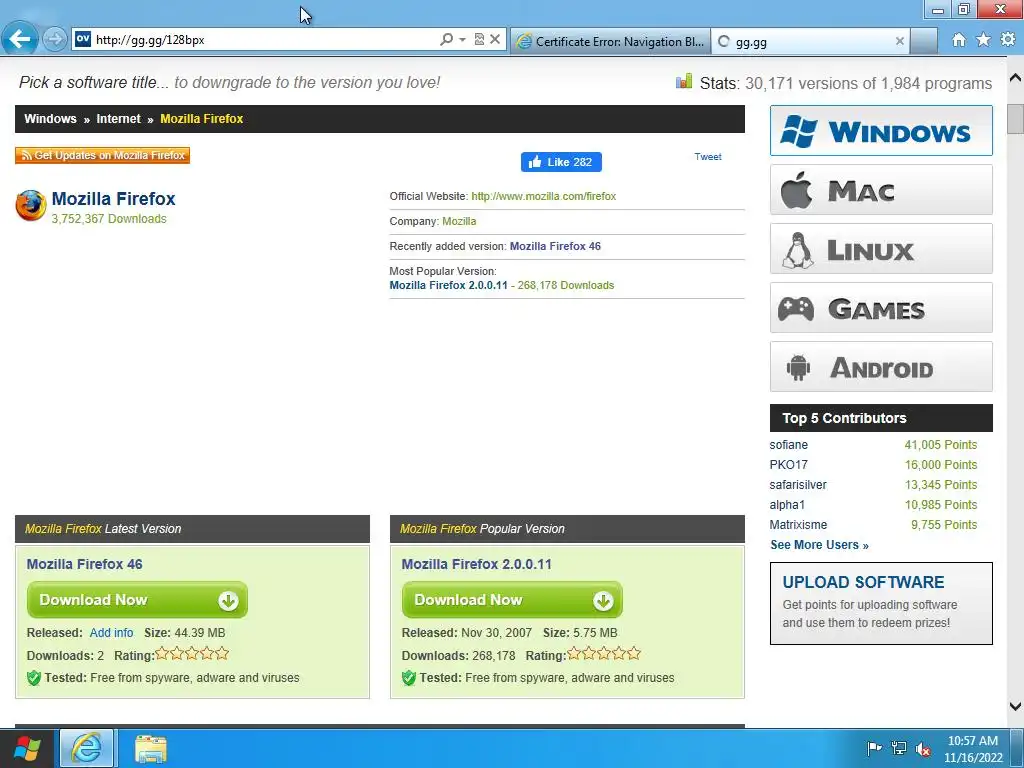
Task: Click the Action Center flag tray icon
Action: click(874, 748)
